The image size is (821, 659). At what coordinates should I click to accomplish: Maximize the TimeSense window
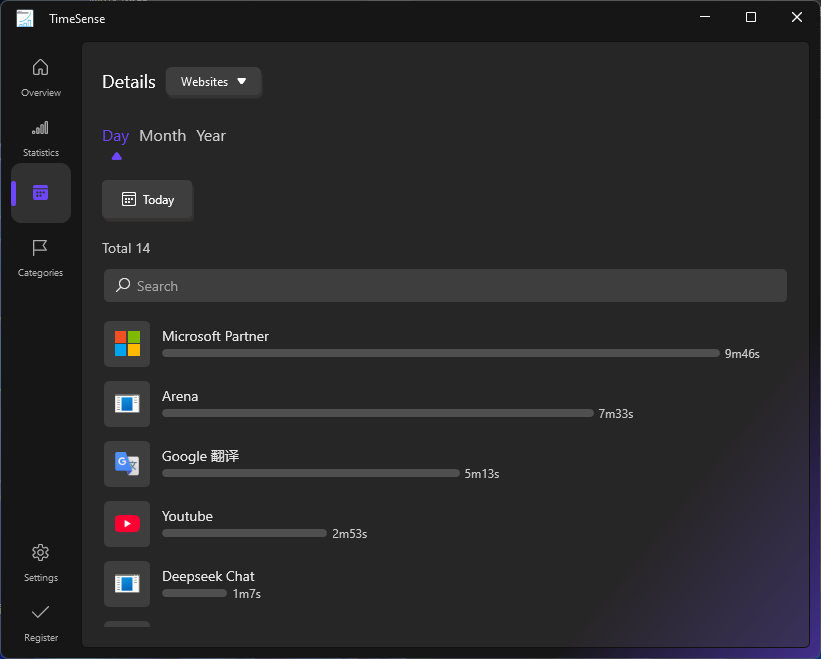751,17
